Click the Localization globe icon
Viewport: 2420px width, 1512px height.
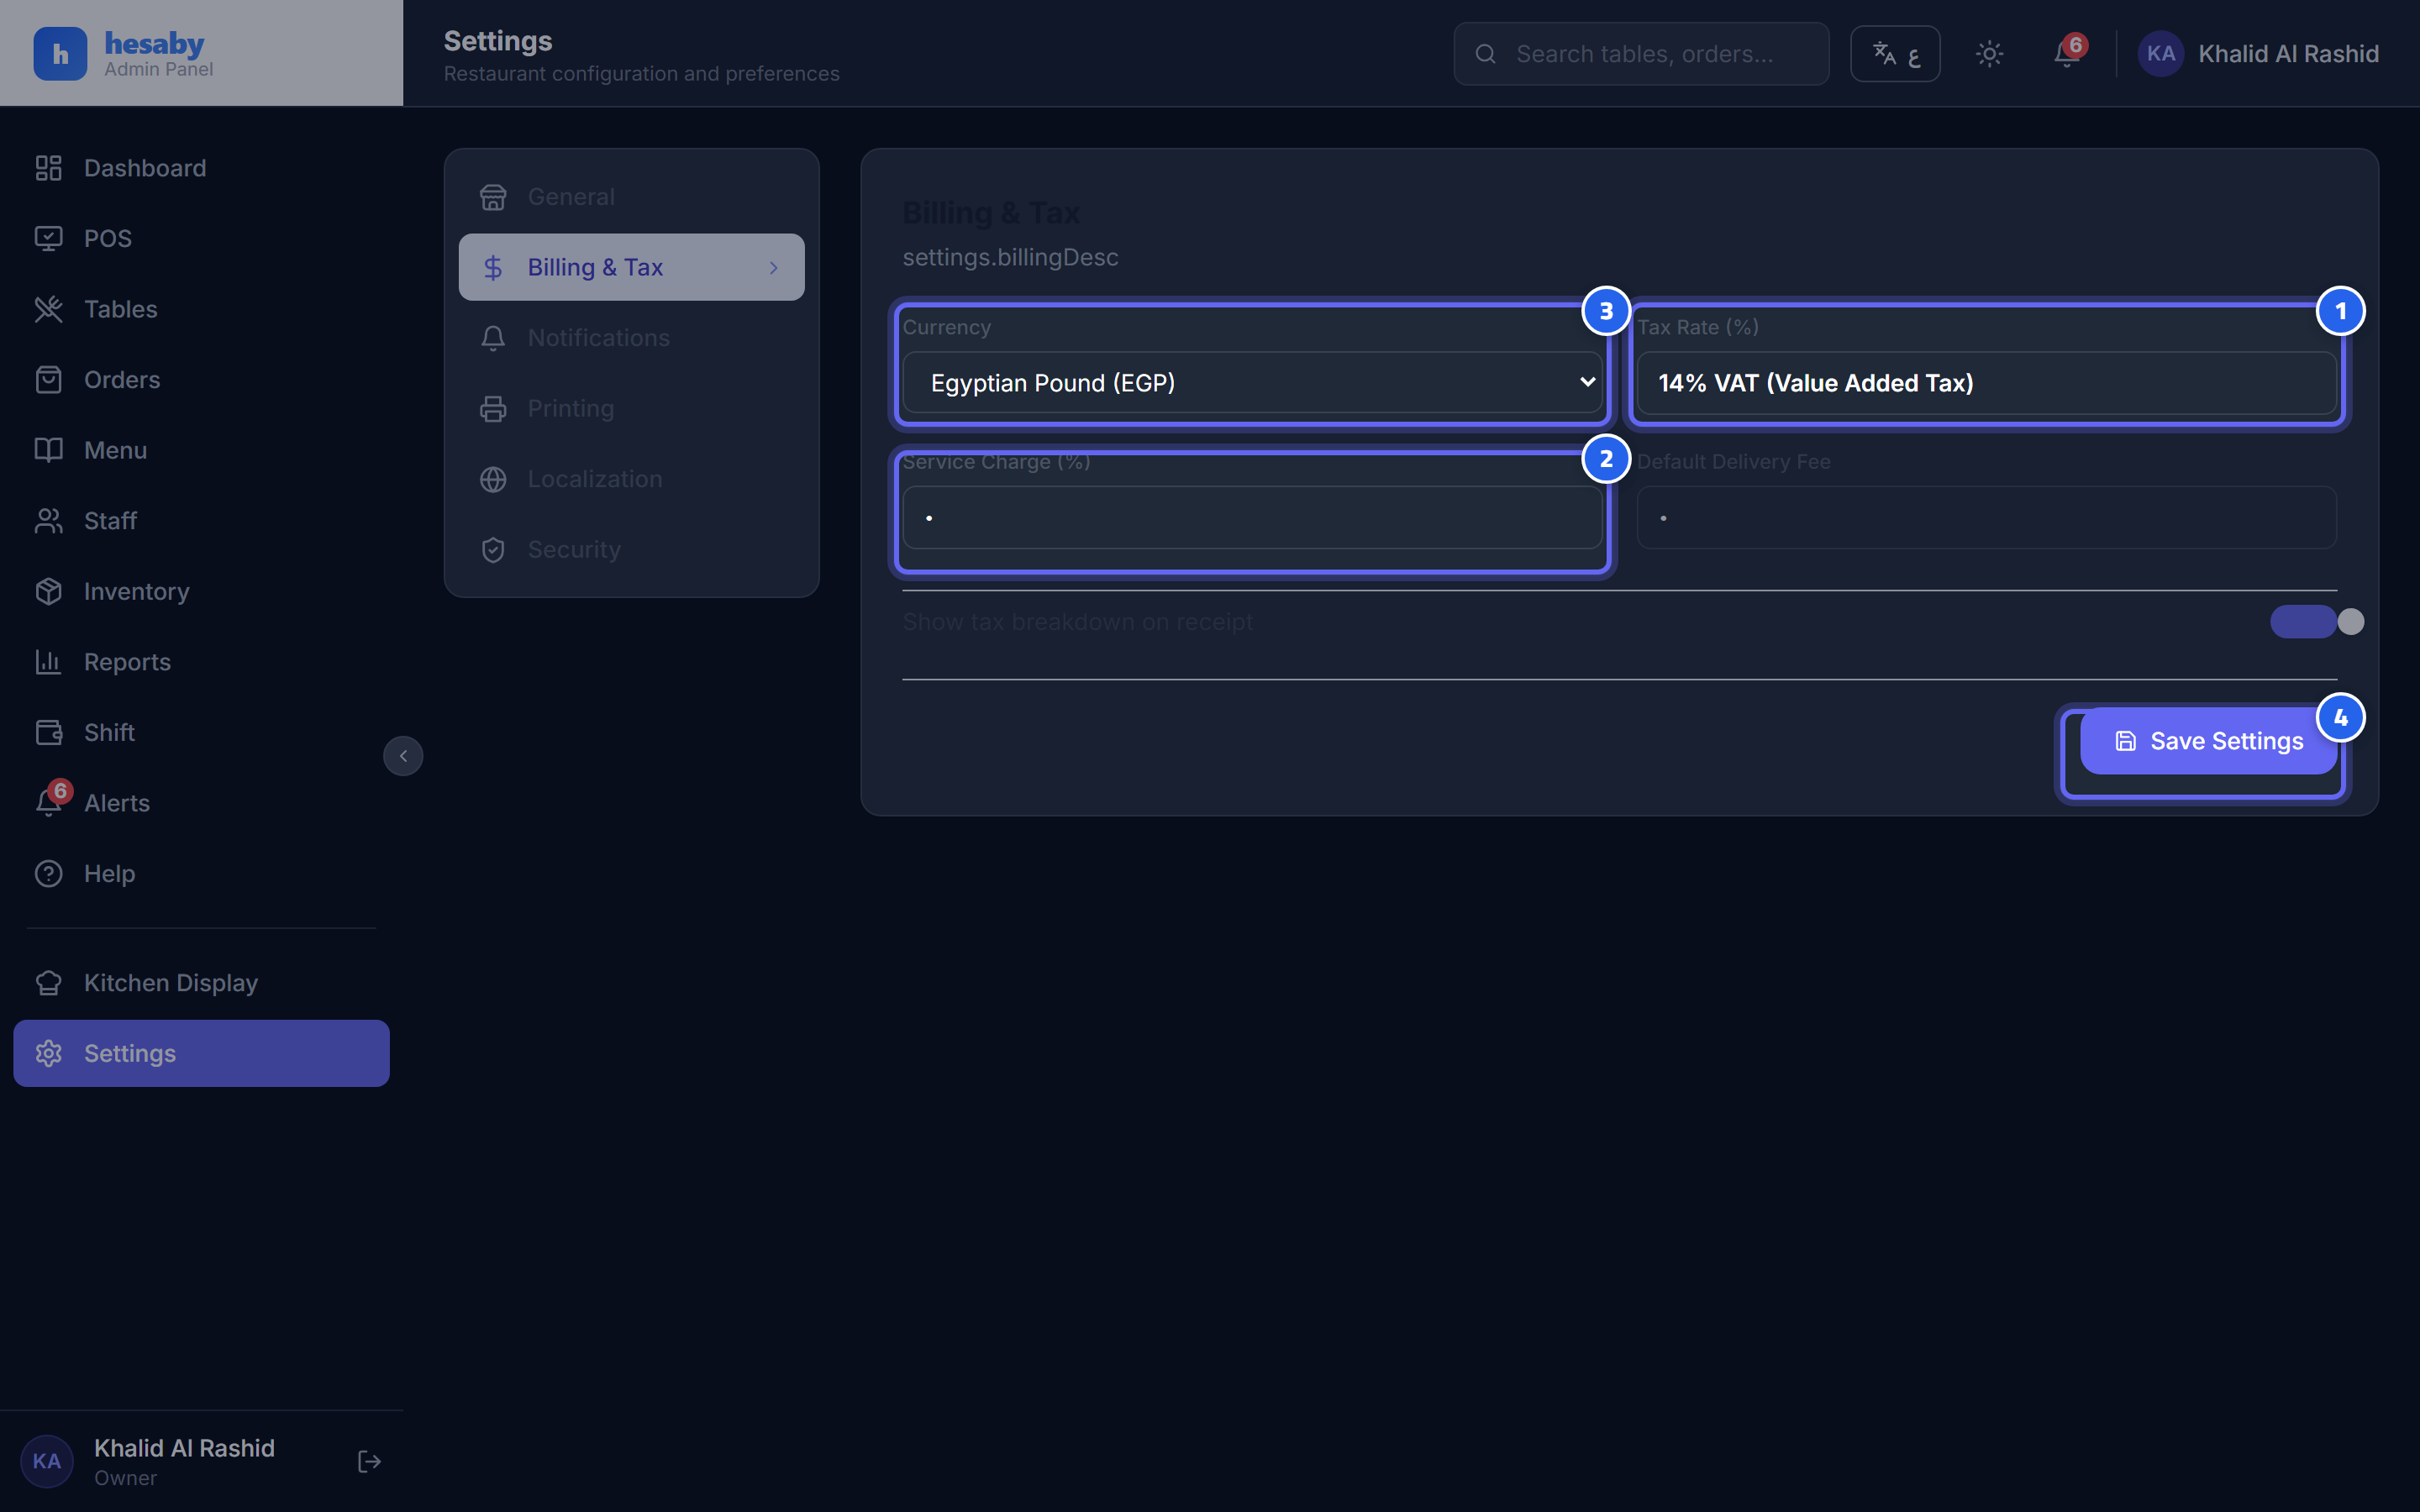coord(493,480)
